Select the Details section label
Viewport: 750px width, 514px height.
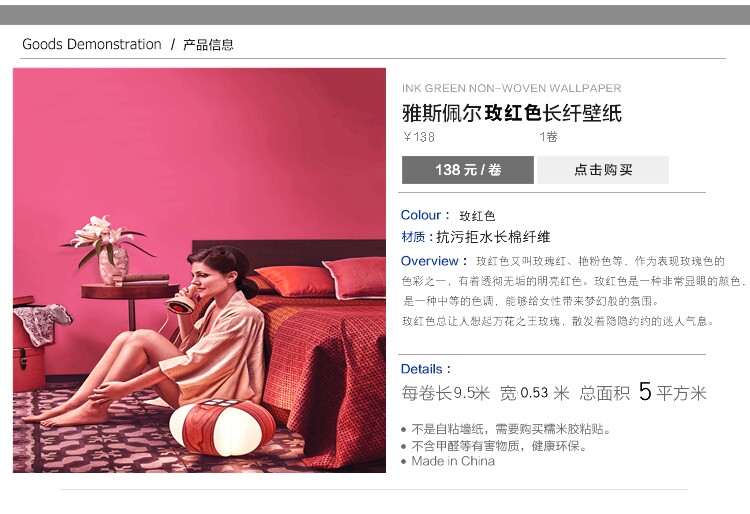[x=425, y=369]
